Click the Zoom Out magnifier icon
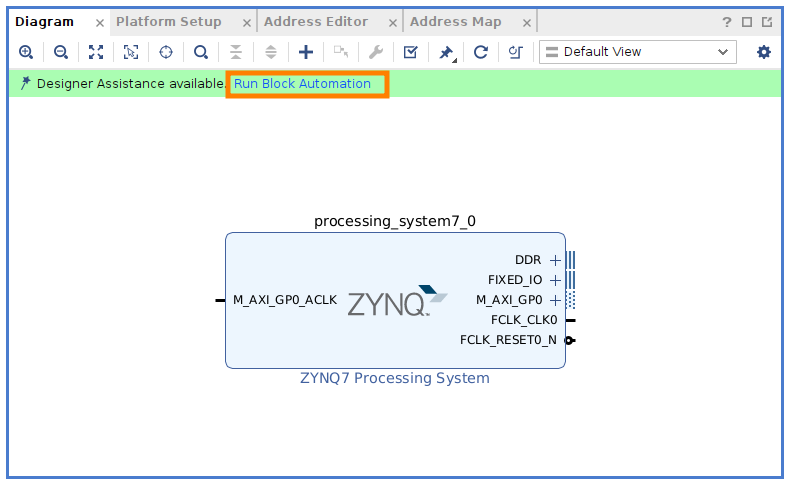Viewport: 788px width, 483px height. pos(61,52)
